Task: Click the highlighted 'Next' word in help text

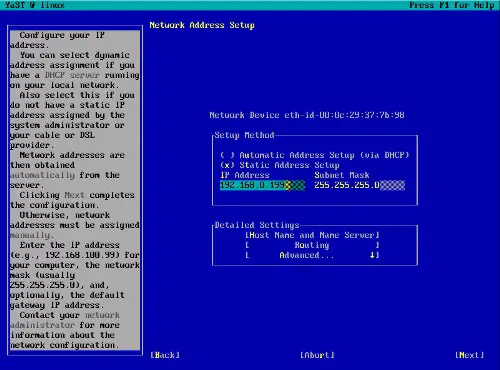Action: click(x=74, y=195)
